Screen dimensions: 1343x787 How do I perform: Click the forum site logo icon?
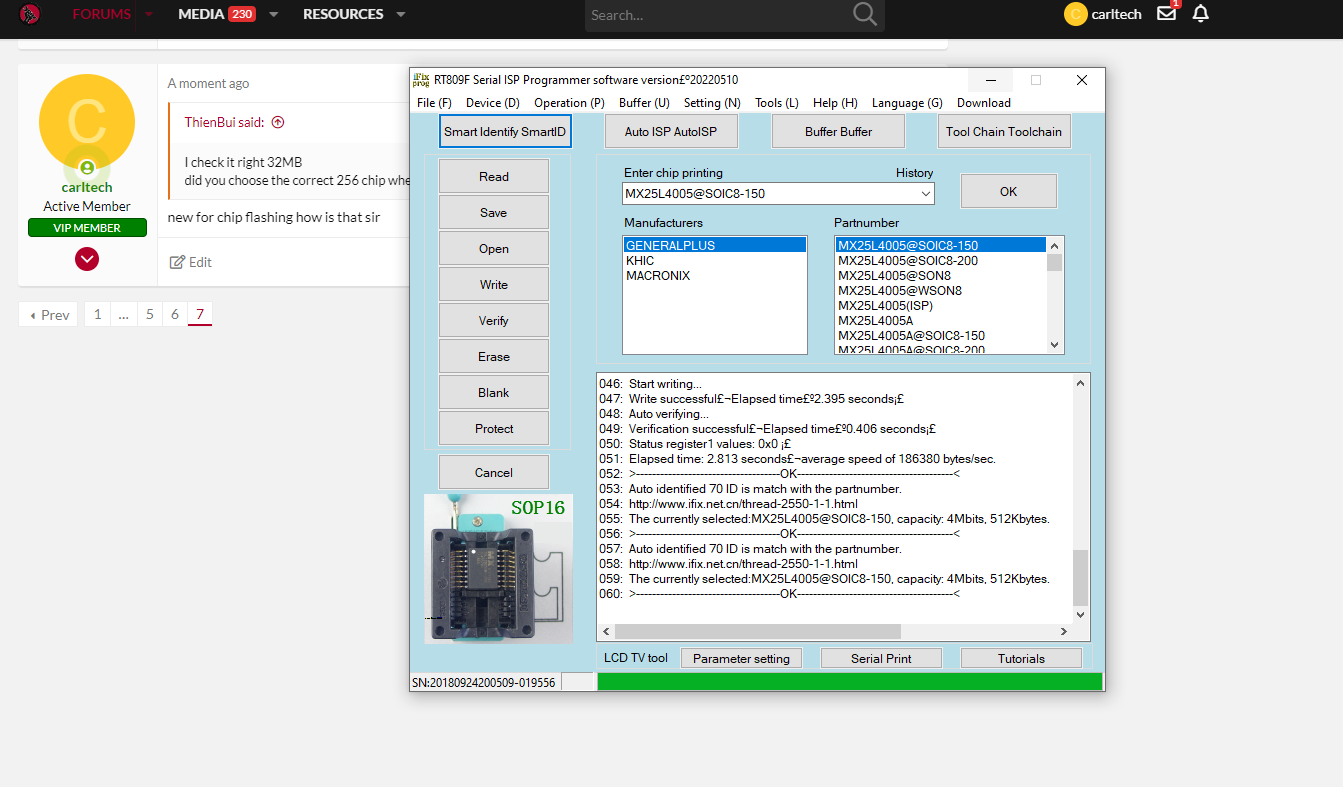(29, 14)
